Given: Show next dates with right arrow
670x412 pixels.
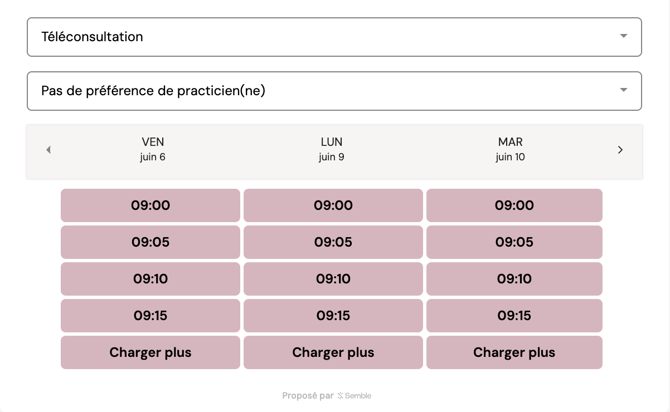Looking at the screenshot, I should pos(620,150).
